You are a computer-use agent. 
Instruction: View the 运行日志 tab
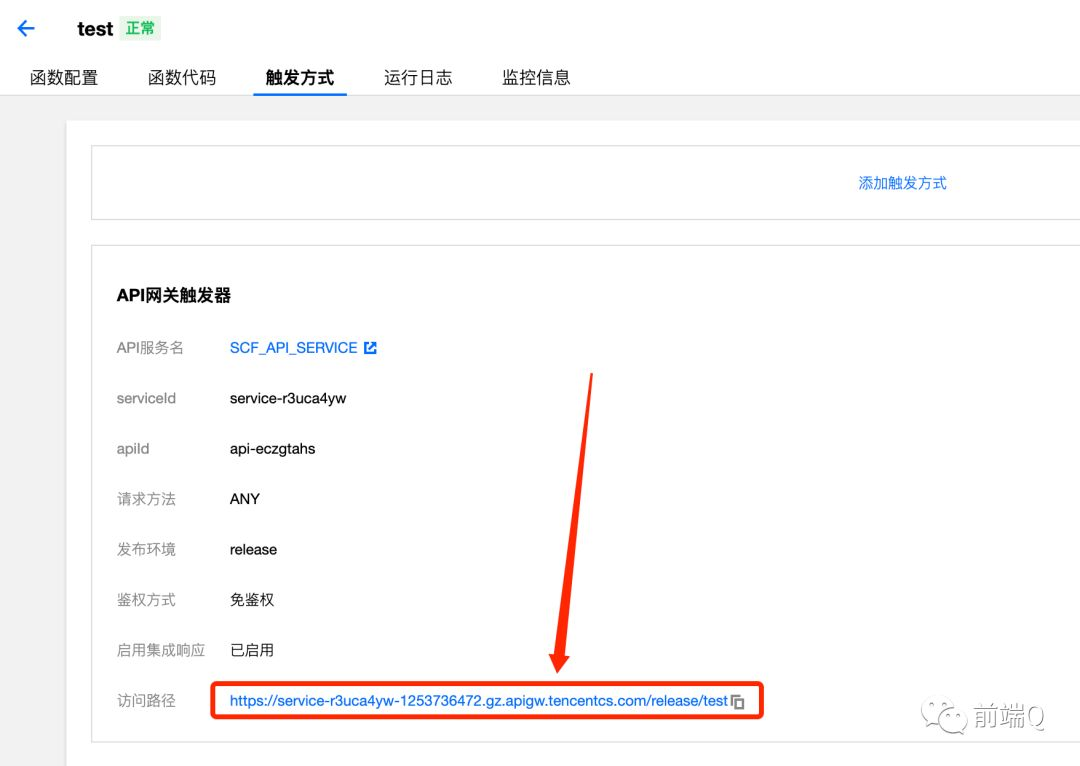click(418, 77)
